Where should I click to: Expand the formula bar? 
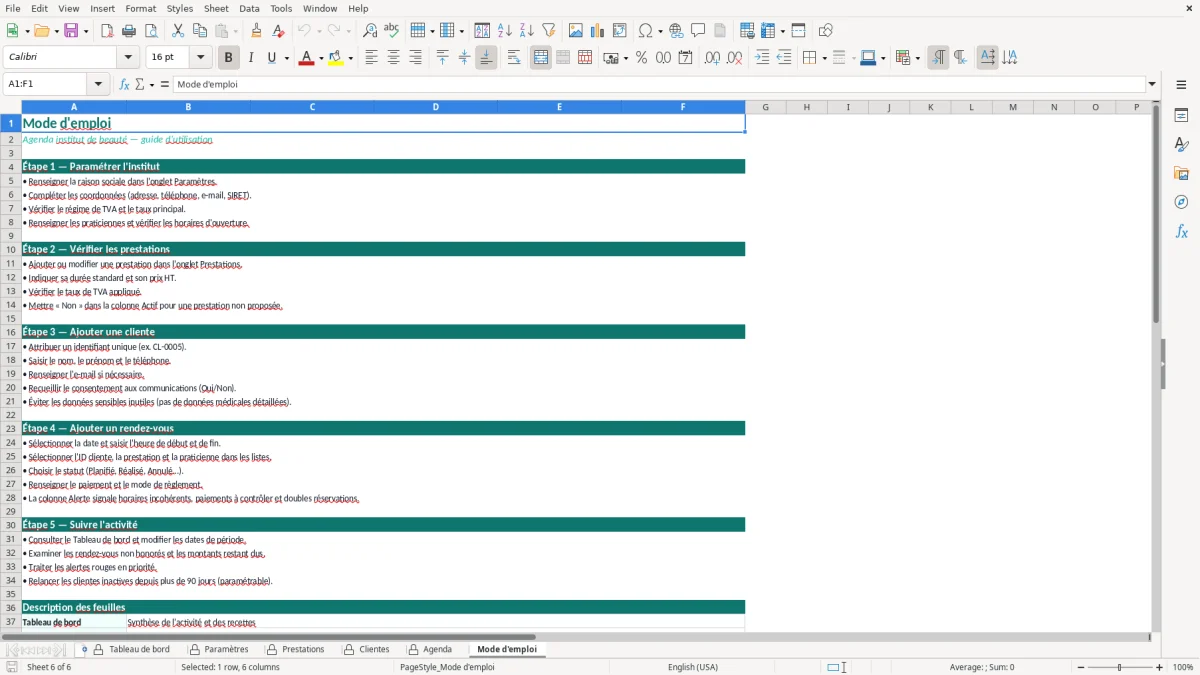[x=1152, y=84]
